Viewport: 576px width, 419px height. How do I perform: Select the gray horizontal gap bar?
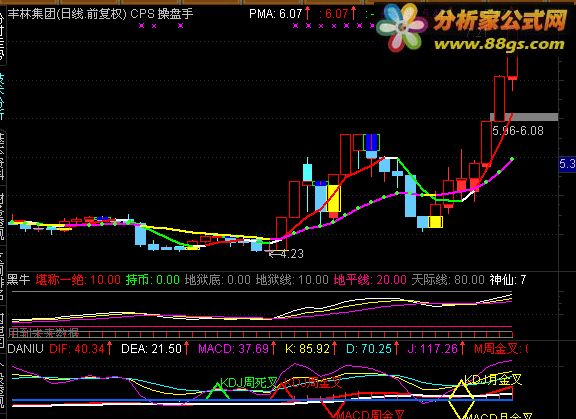[524, 117]
